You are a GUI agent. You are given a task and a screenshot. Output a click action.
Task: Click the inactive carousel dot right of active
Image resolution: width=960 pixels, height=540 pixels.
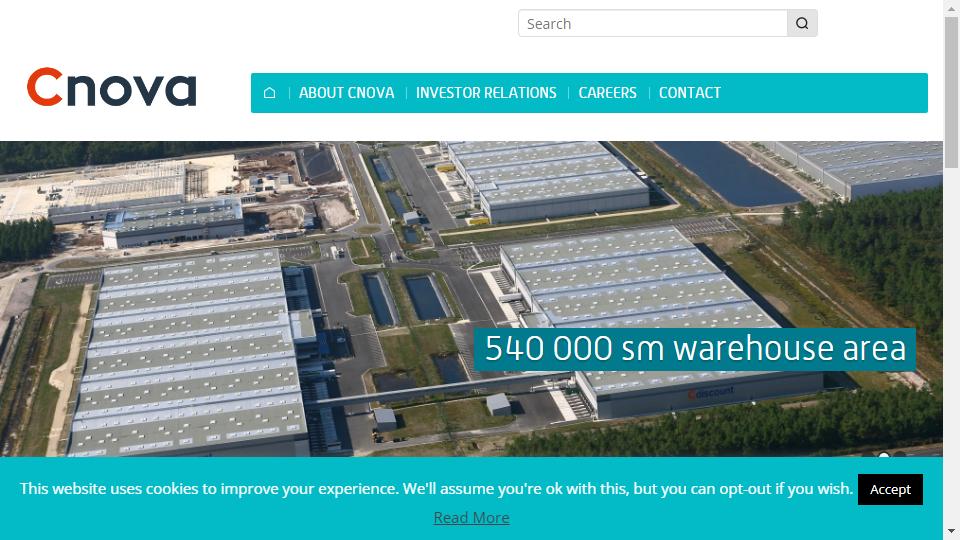tap(900, 455)
